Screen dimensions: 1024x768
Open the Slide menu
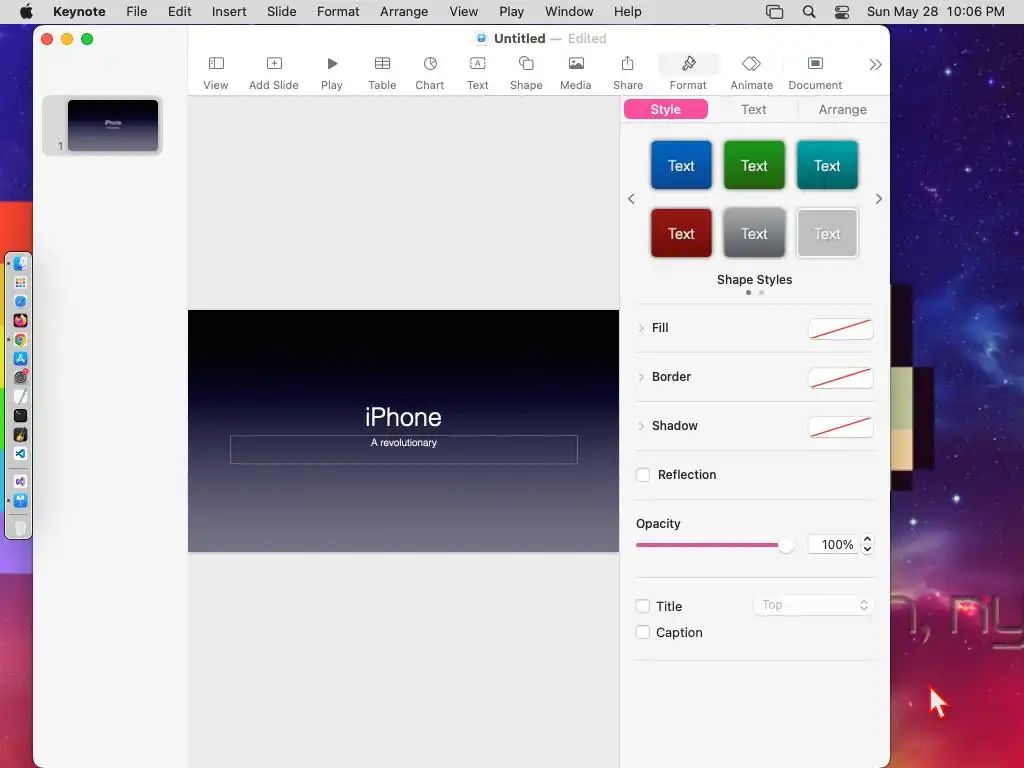coord(281,12)
